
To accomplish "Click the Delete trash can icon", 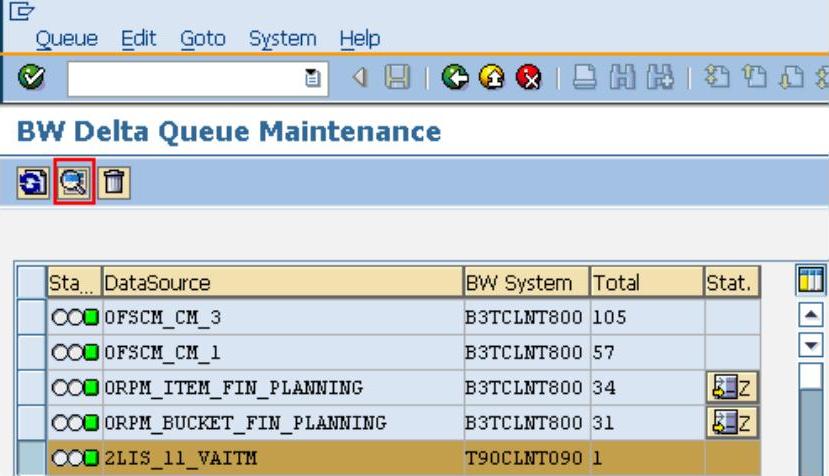I will [115, 182].
